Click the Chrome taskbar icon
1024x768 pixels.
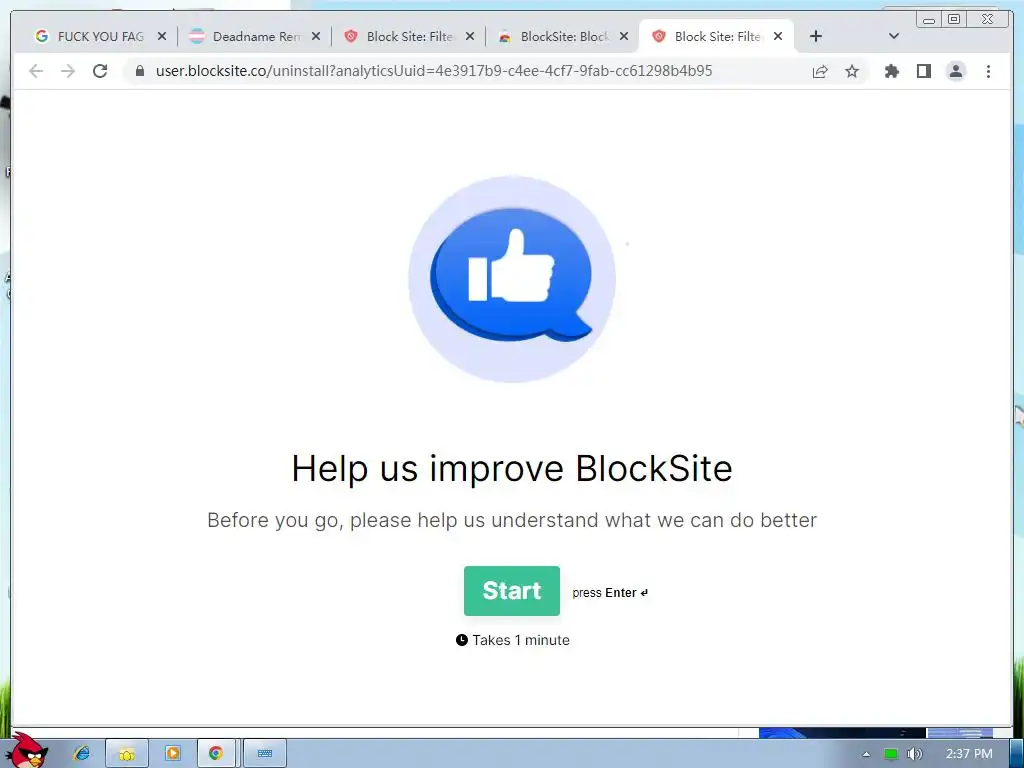pos(216,754)
